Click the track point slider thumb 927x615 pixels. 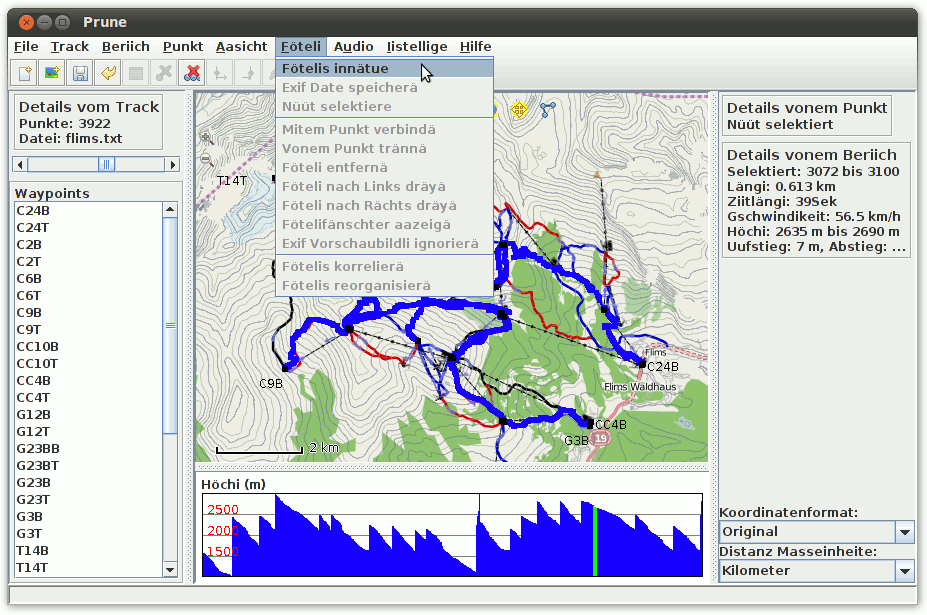click(106, 164)
